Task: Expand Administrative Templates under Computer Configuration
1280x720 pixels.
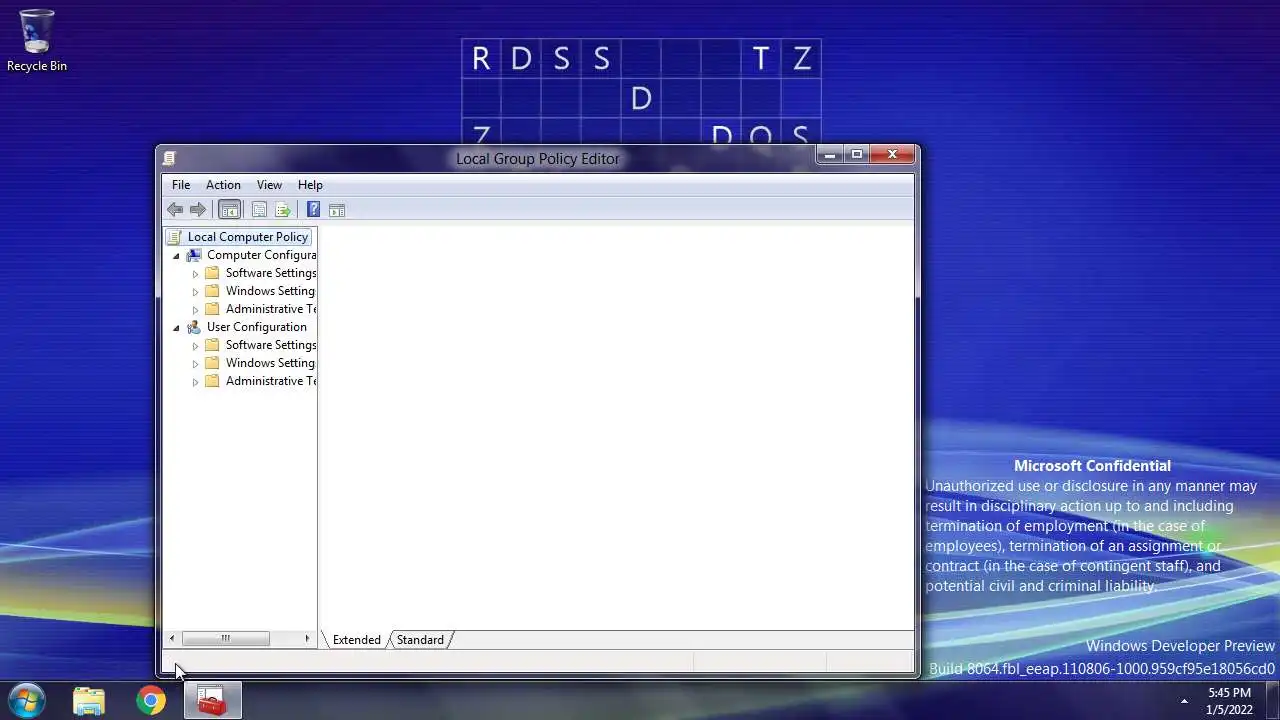Action: pyautogui.click(x=196, y=309)
